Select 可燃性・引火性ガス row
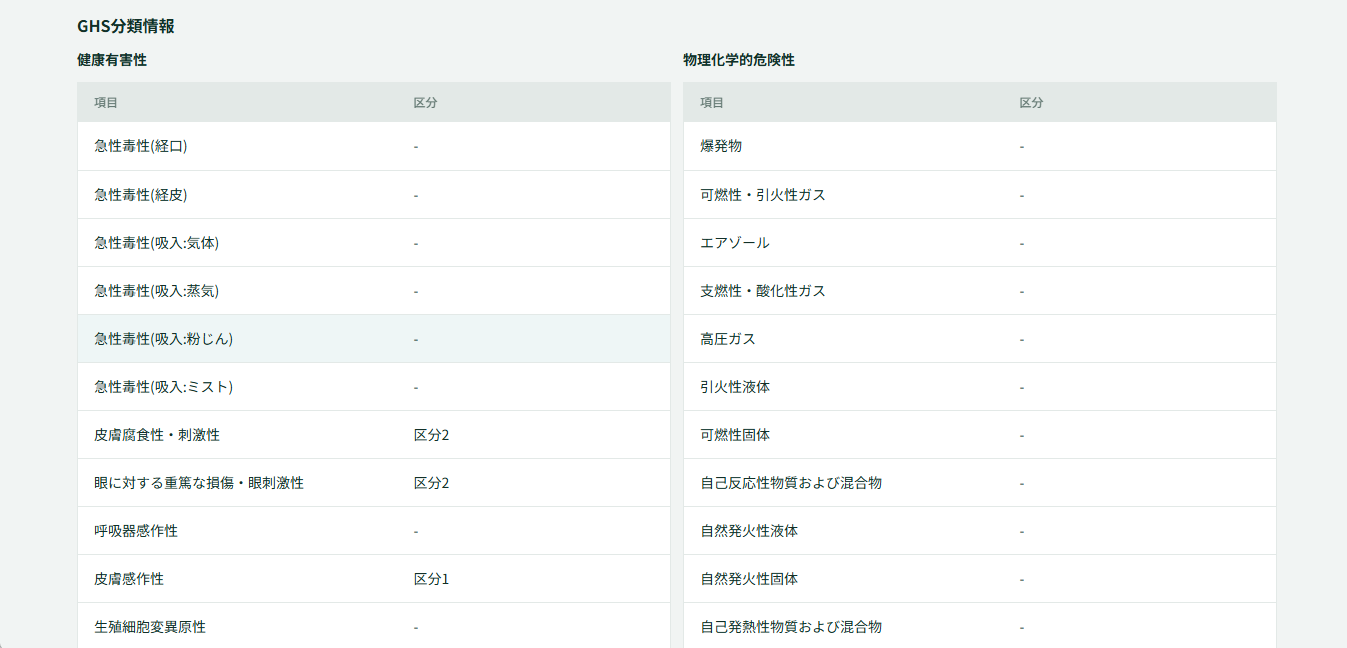Screen dimensions: 1347x648 point(980,194)
